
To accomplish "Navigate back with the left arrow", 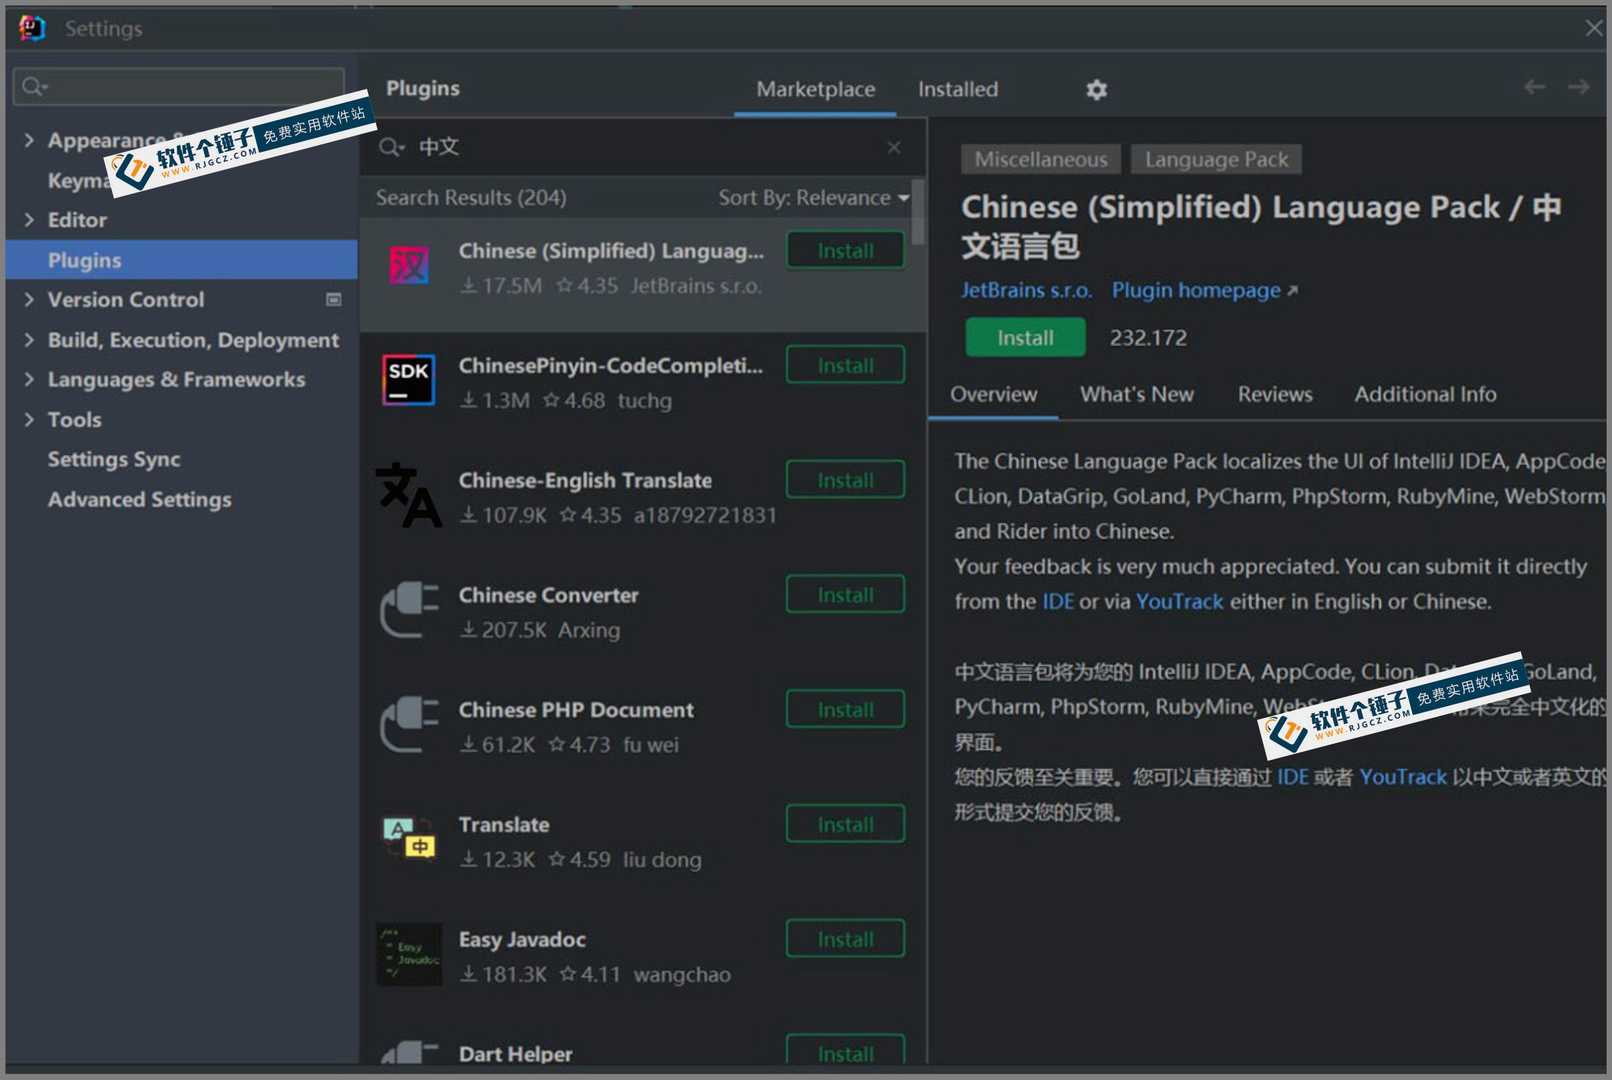I will coord(1534,88).
